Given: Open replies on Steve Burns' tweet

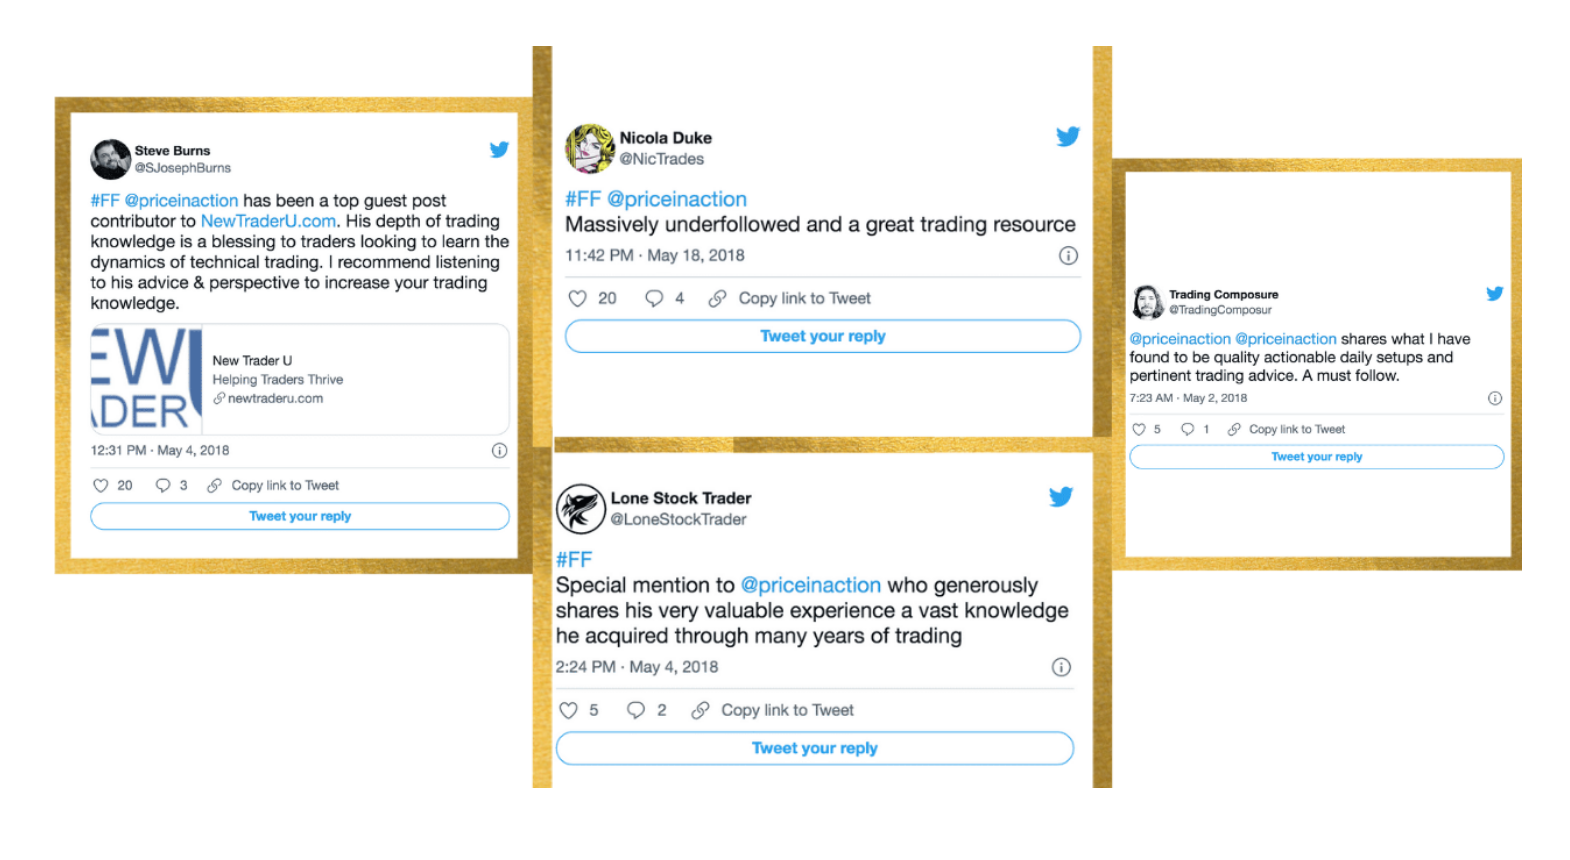Looking at the screenshot, I should (163, 486).
